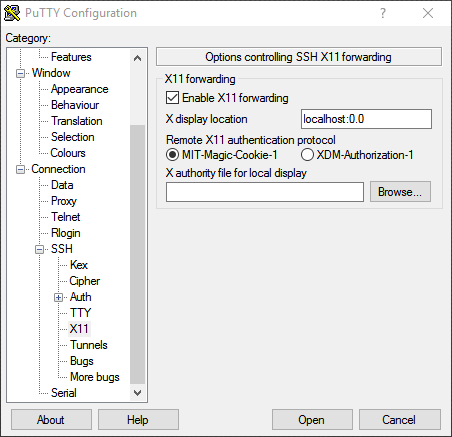Select the Kex category under SSH

(x=79, y=265)
